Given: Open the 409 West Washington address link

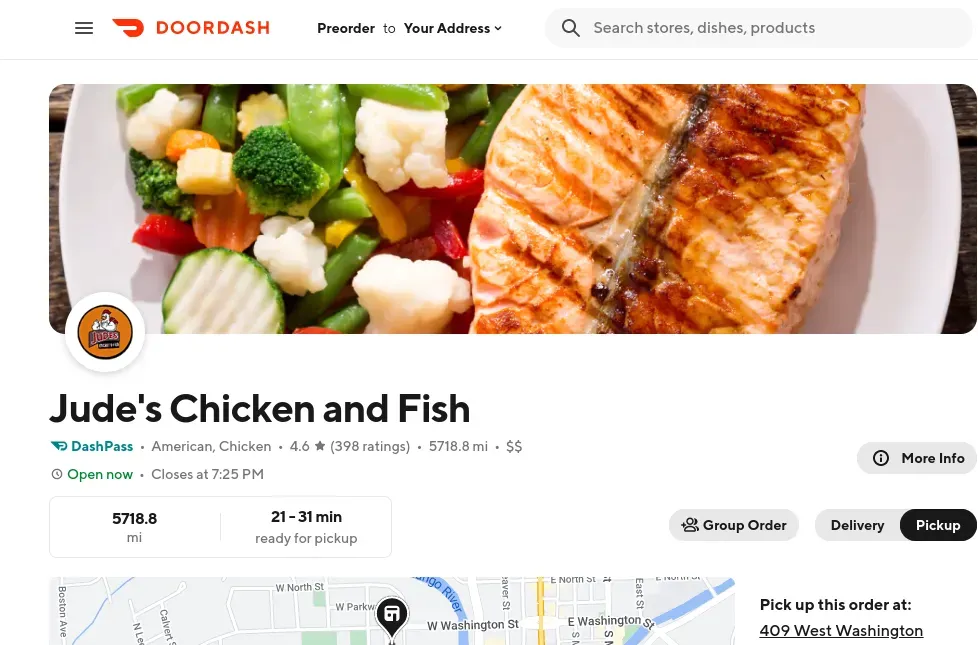Looking at the screenshot, I should click(x=841, y=631).
